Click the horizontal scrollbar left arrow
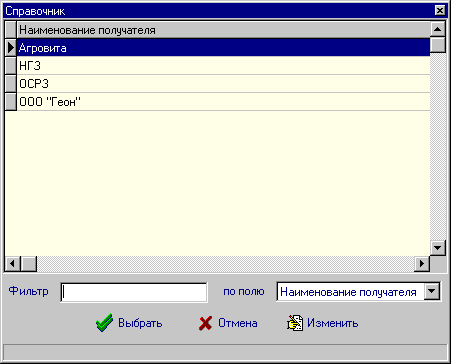Screen dimensions: 451x364 tap(13, 264)
